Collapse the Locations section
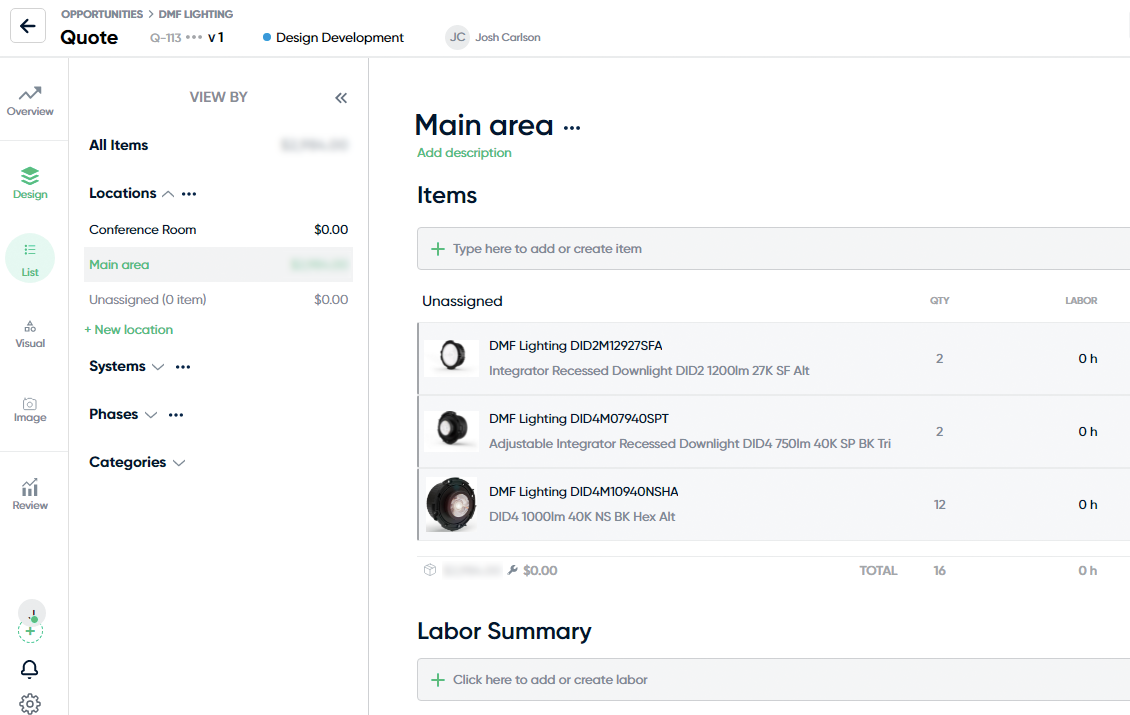The height and width of the screenshot is (715, 1130). coord(168,194)
